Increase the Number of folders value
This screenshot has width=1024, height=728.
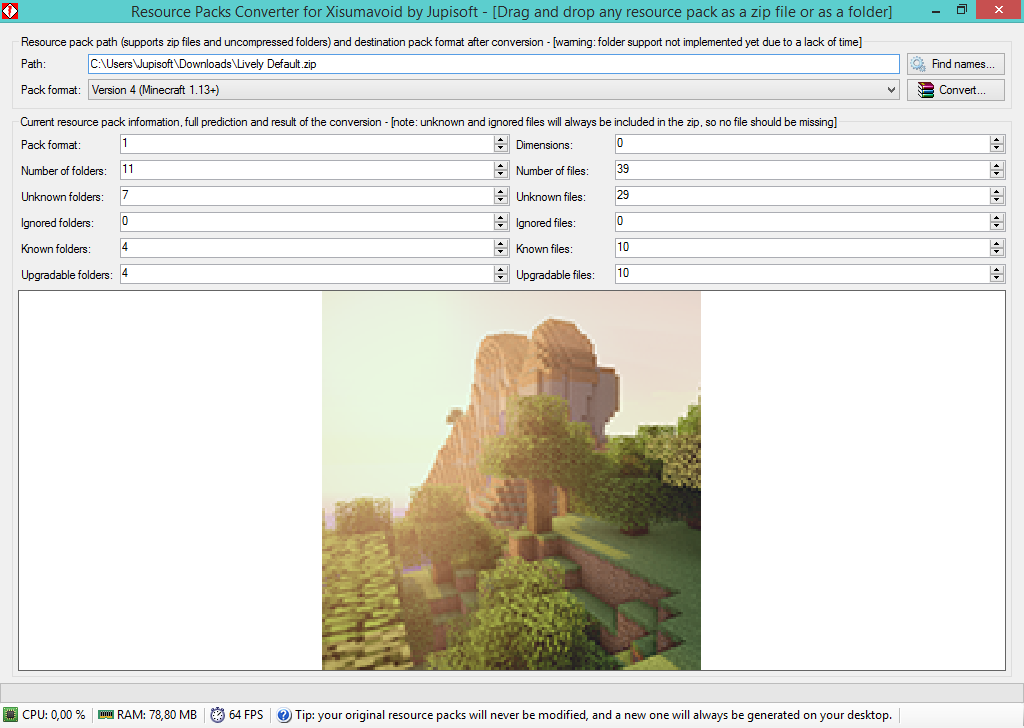coord(501,166)
